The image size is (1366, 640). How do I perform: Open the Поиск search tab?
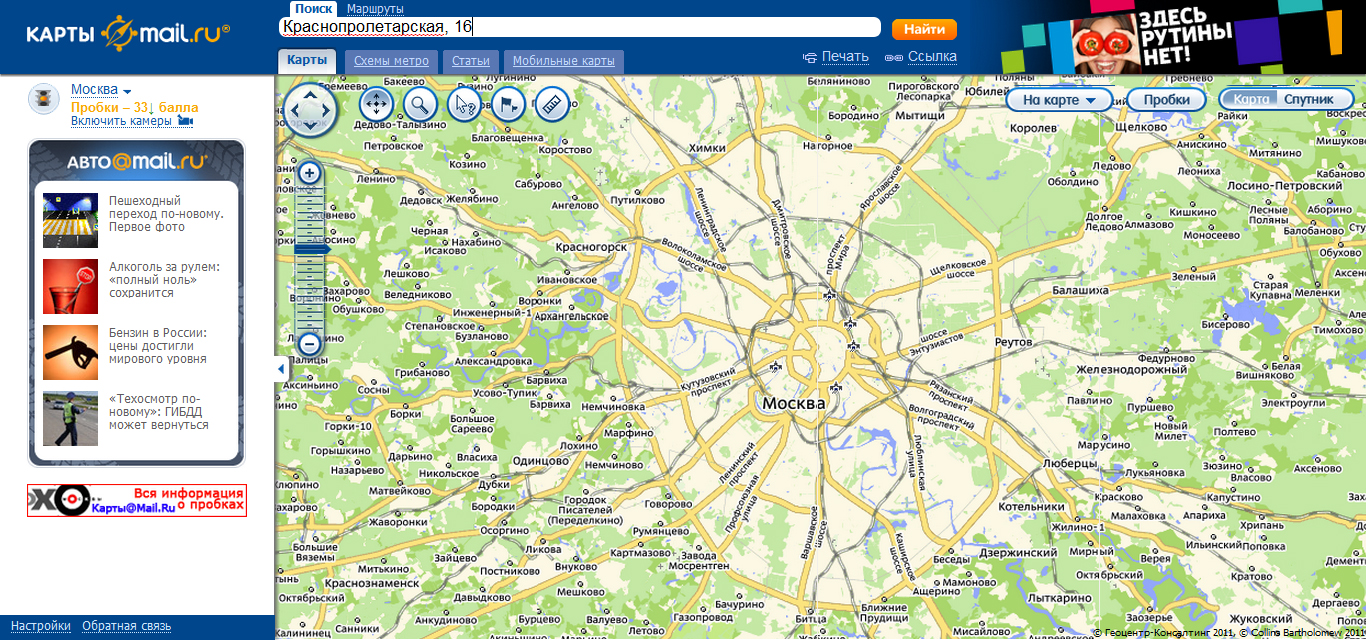(x=313, y=8)
